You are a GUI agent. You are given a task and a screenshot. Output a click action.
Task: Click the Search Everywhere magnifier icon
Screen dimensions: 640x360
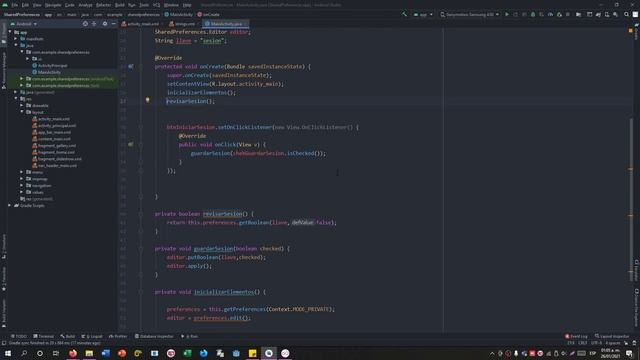tap(626, 14)
